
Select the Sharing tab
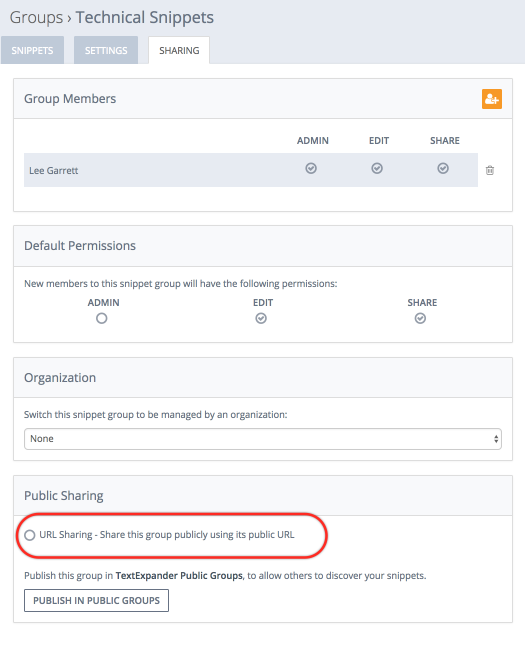coord(179,50)
